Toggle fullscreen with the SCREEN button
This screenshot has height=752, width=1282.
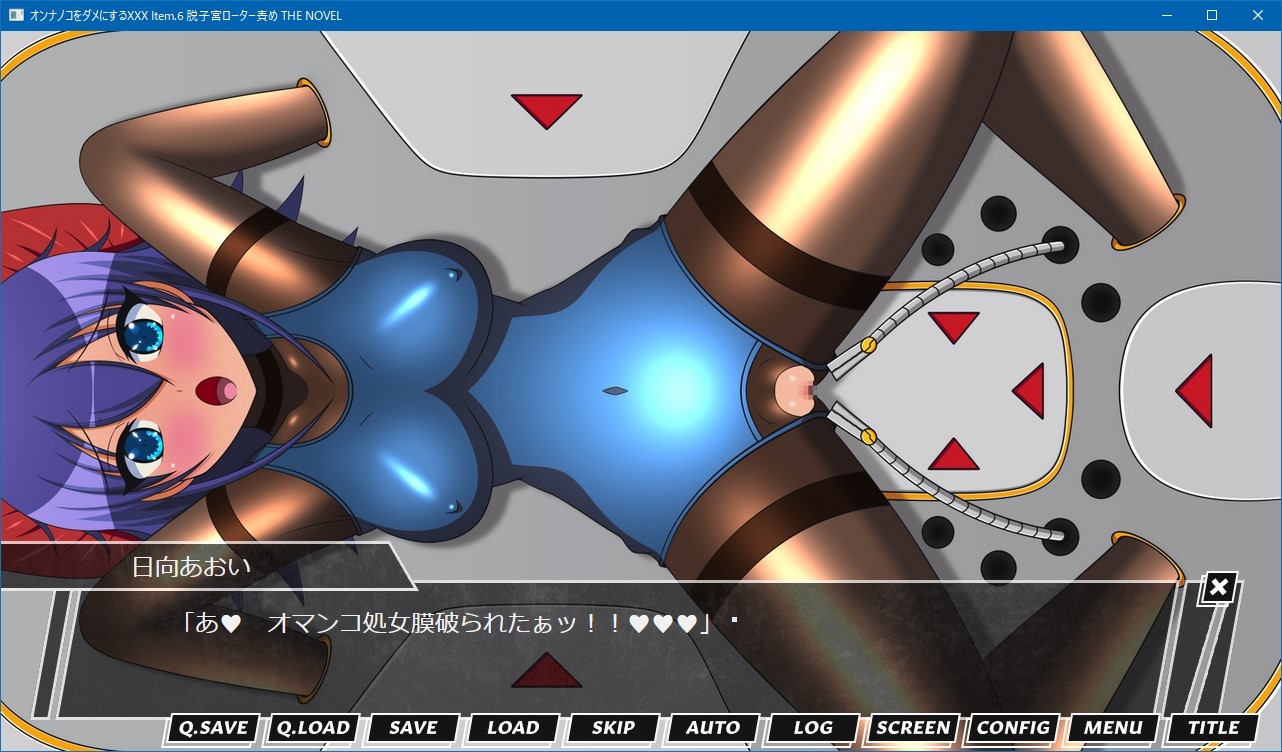[913, 728]
